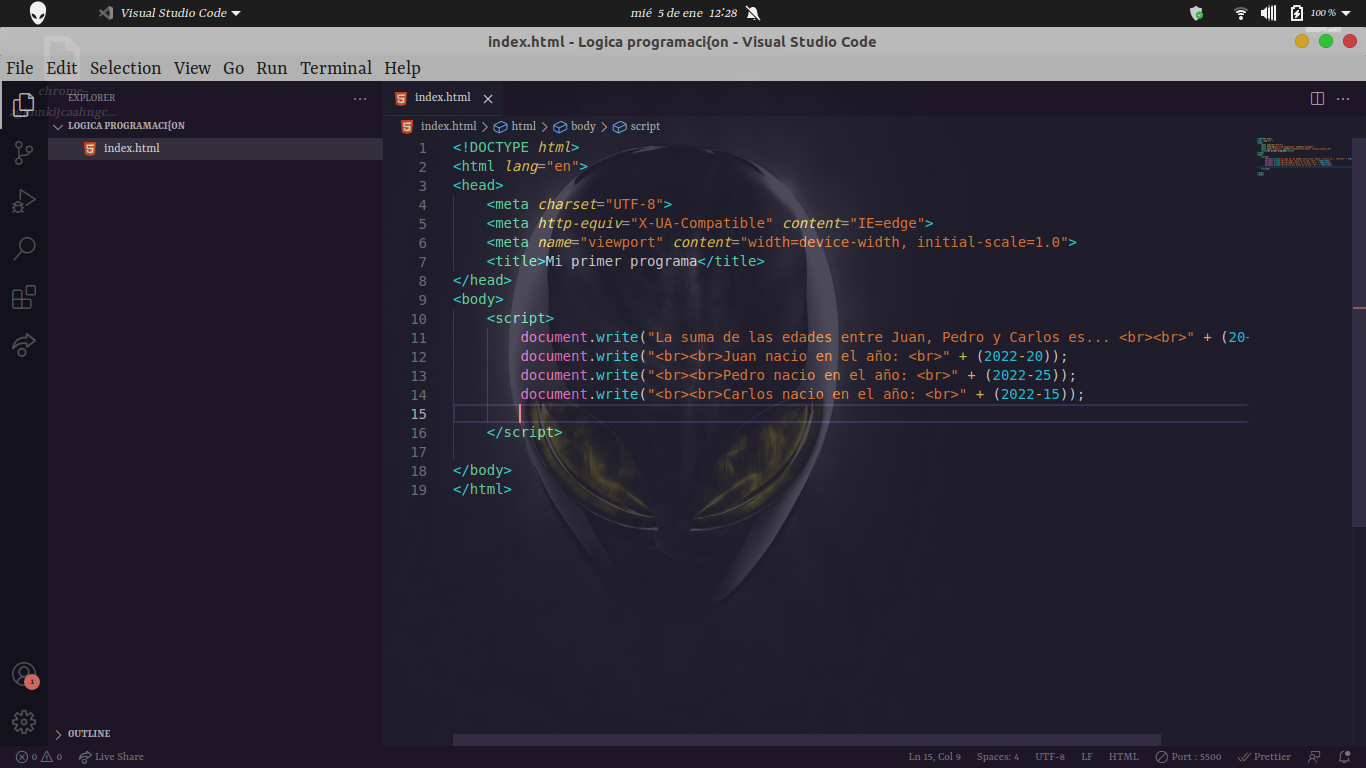
Task: Collapse the LOGICA PROGRAMACI{ON folder section
Action: [x=215, y=126]
